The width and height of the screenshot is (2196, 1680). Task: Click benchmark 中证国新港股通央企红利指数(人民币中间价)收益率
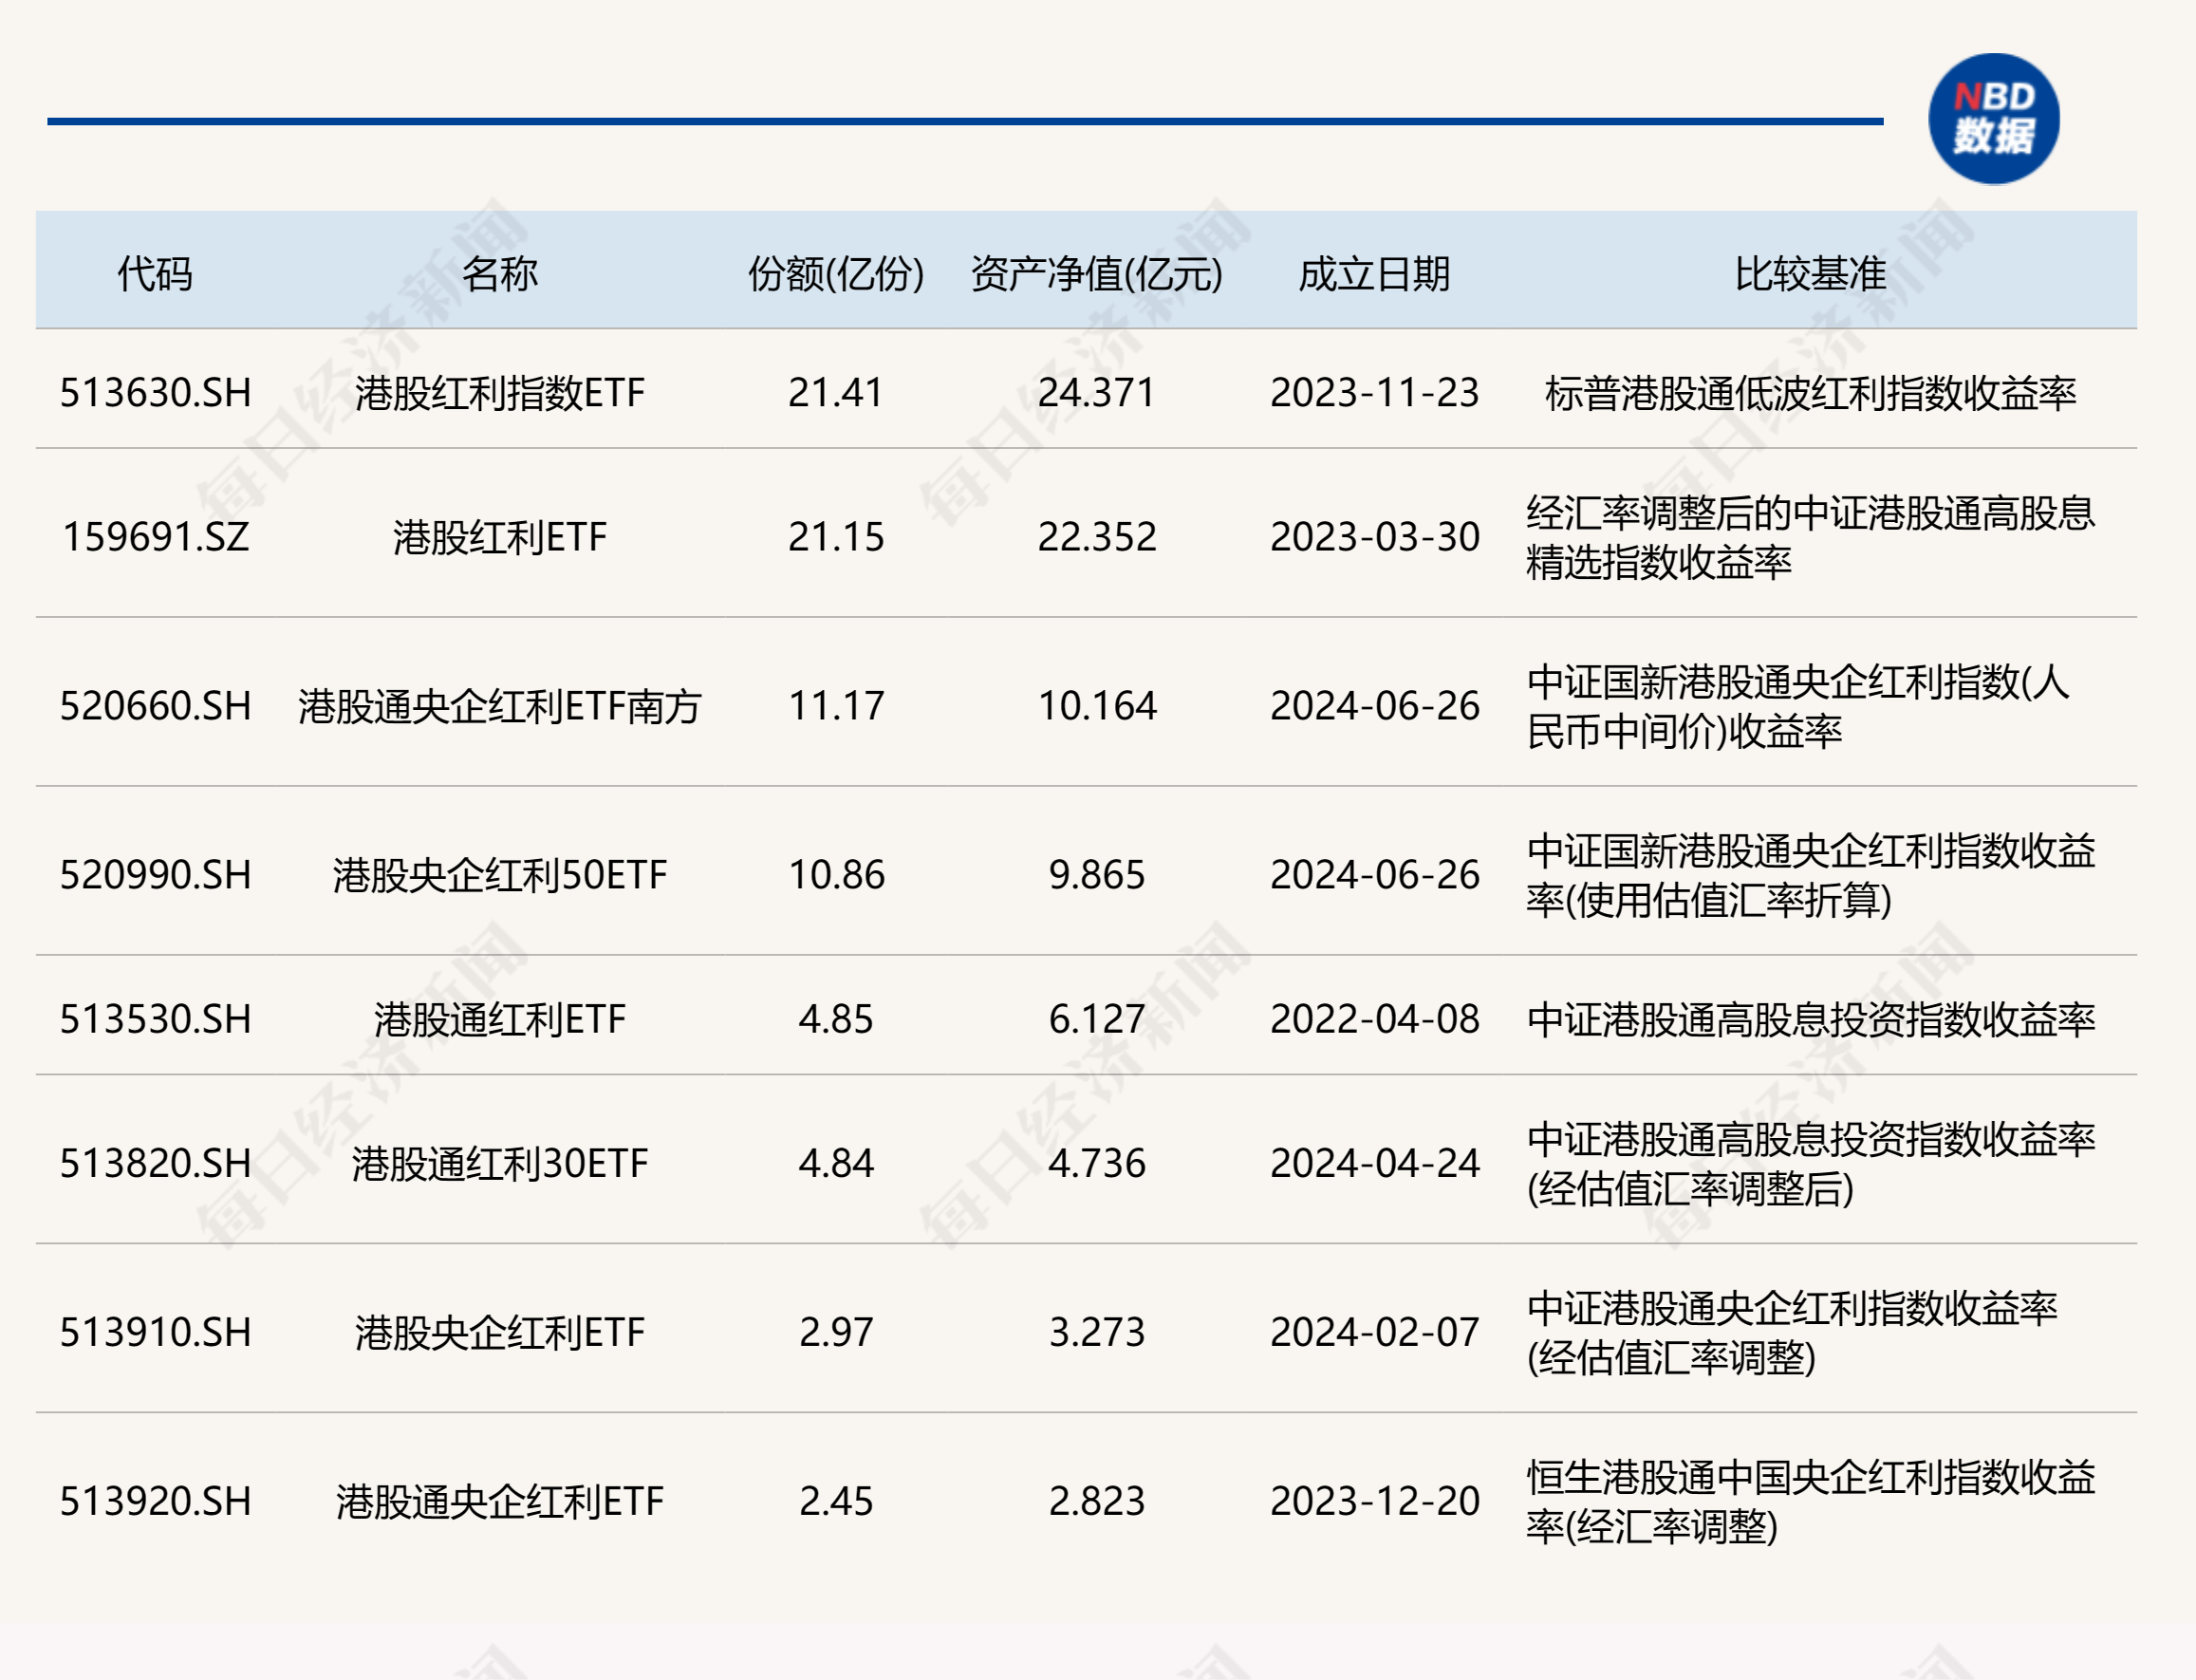coord(1798,706)
